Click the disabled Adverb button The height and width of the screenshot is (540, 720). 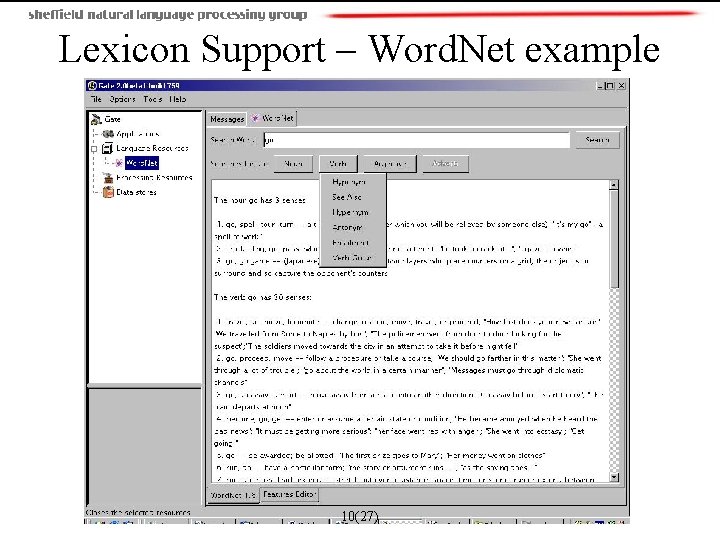point(445,163)
